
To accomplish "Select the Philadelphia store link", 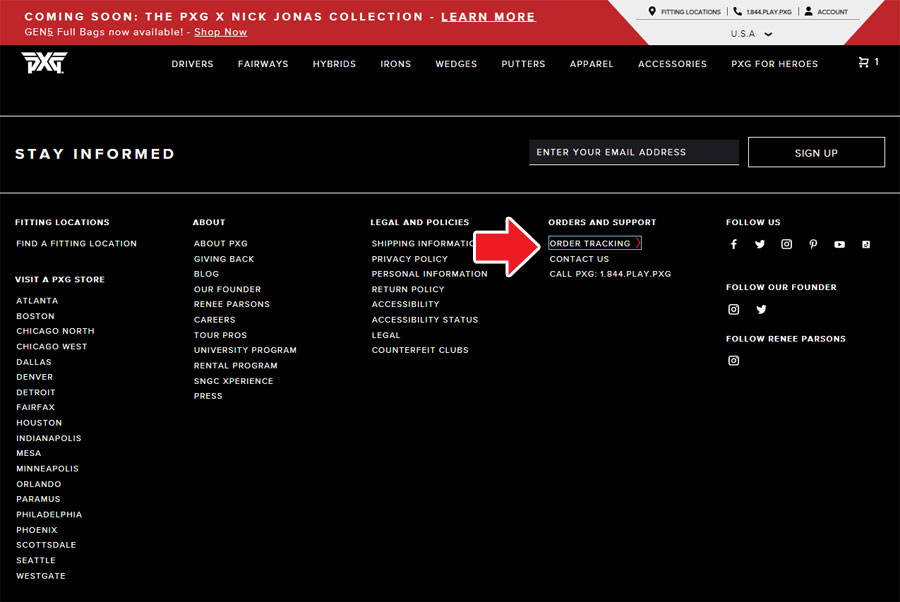I will (49, 515).
